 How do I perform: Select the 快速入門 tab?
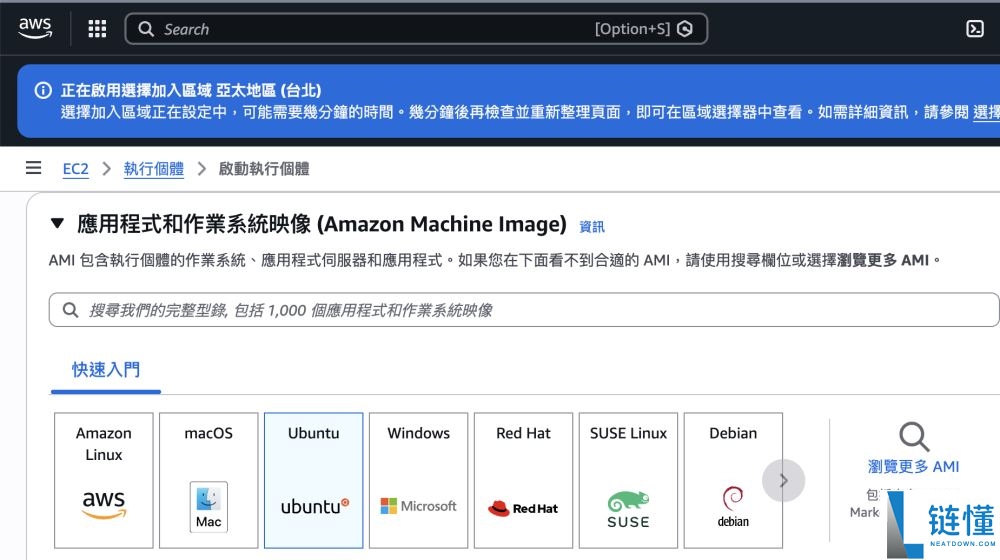point(106,370)
